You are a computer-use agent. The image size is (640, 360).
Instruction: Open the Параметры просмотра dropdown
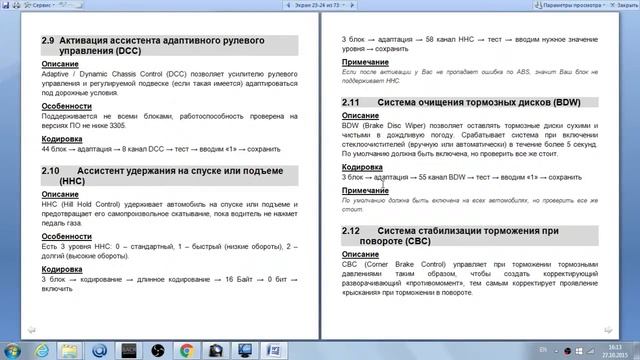coord(570,5)
